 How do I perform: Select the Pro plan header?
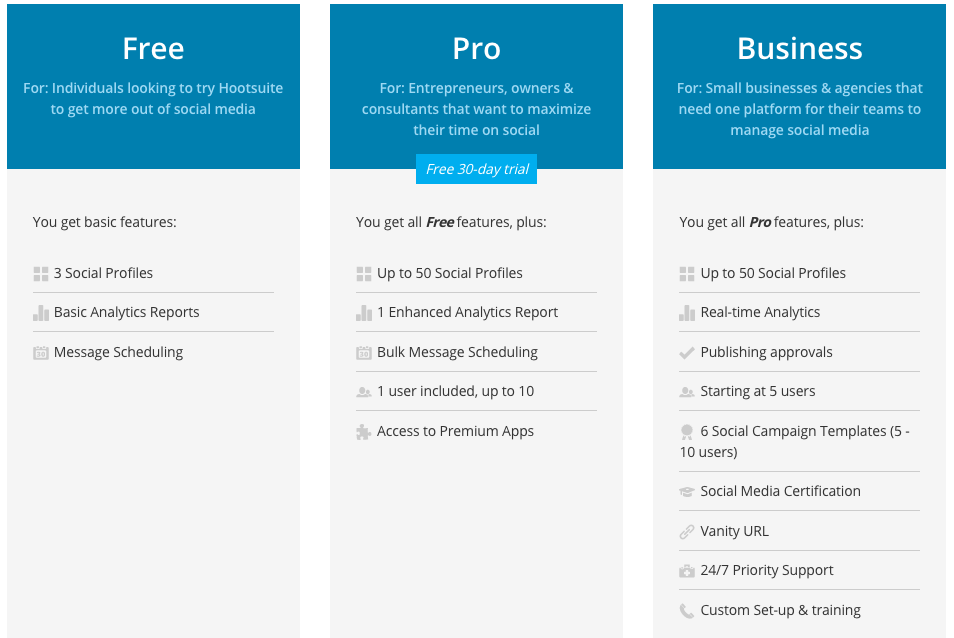pos(476,48)
